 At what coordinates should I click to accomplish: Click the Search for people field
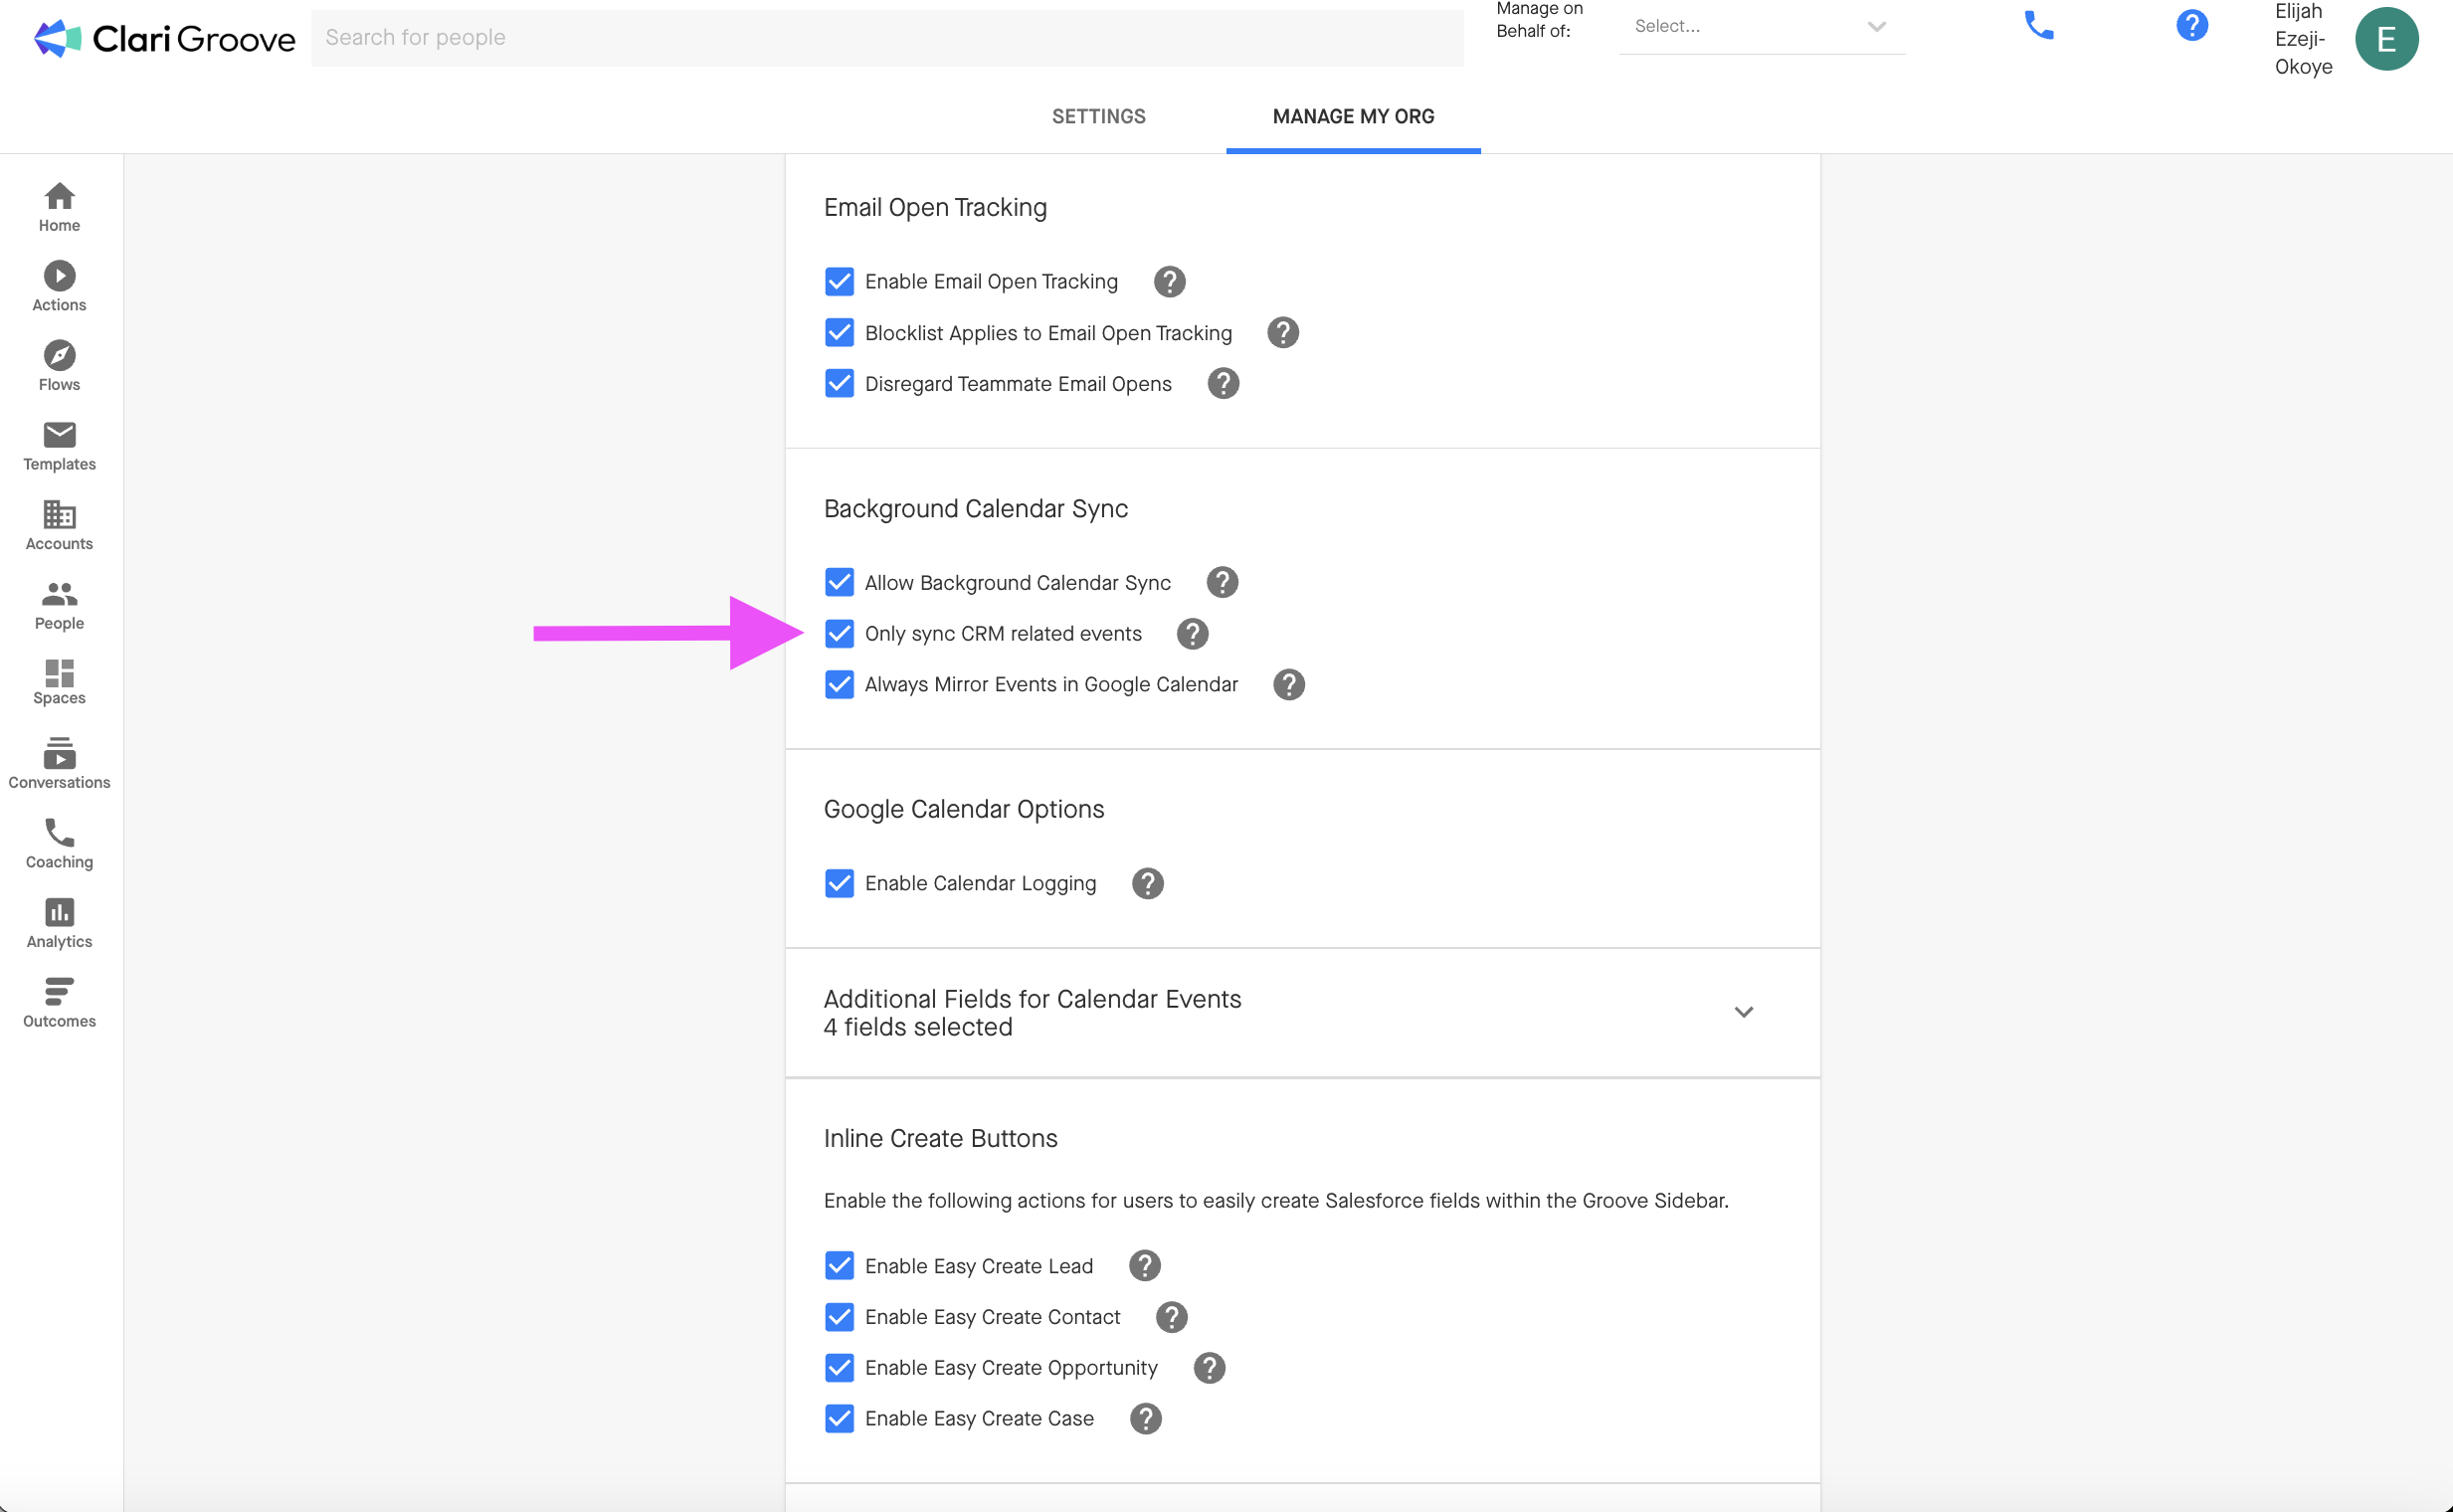pyautogui.click(x=887, y=38)
